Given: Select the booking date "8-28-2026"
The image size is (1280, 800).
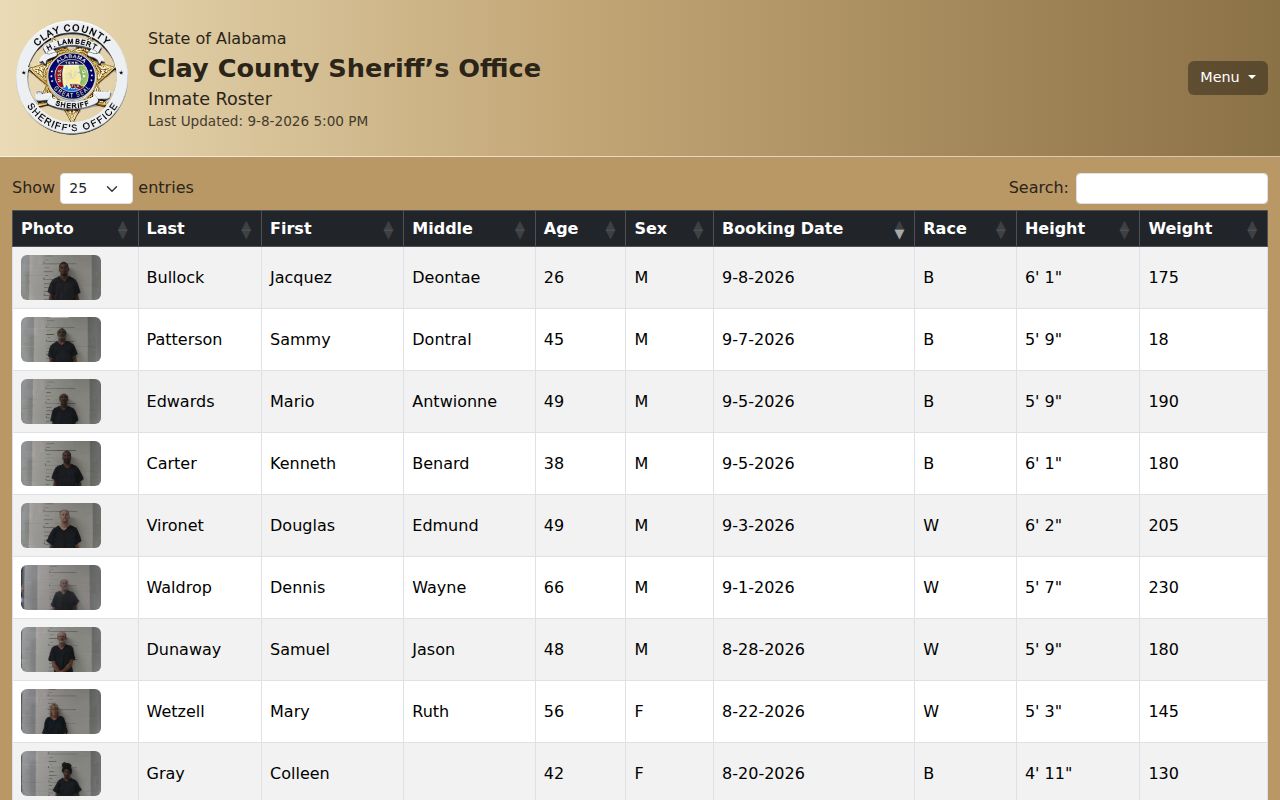Looking at the screenshot, I should (x=763, y=650).
